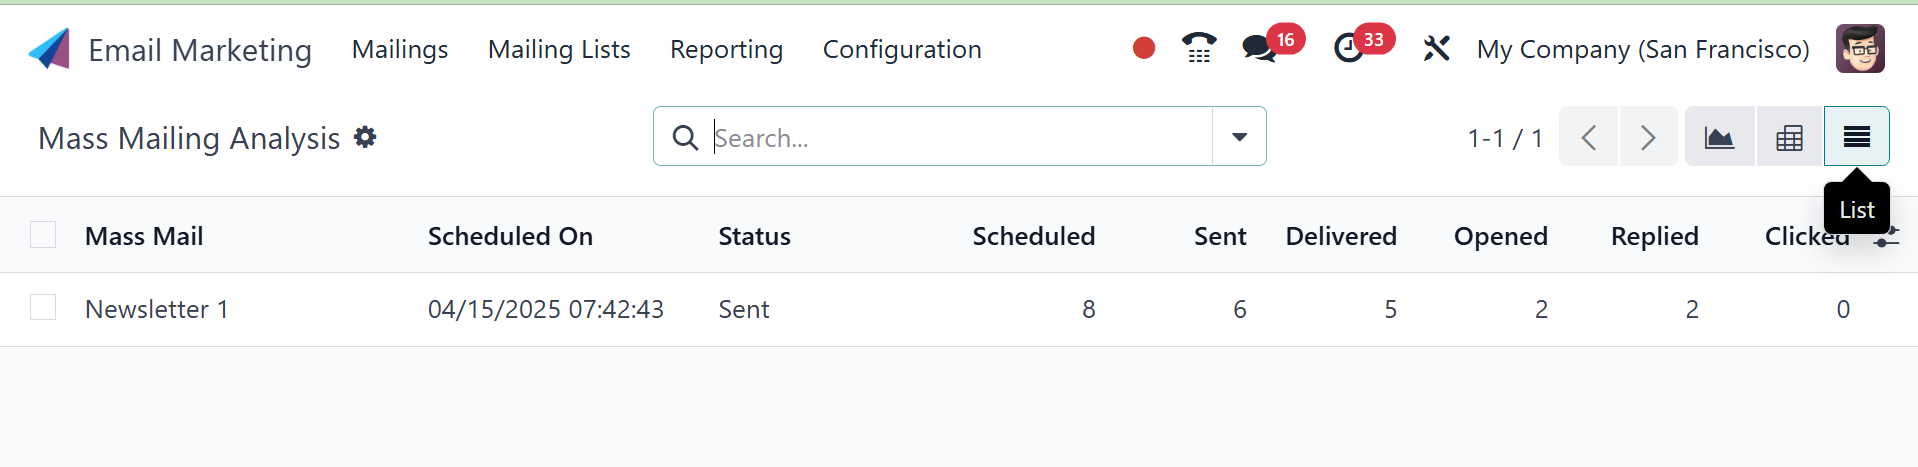Screen dimensions: 1918x467
Task: Open the activities clock icon
Action: coord(1349,48)
